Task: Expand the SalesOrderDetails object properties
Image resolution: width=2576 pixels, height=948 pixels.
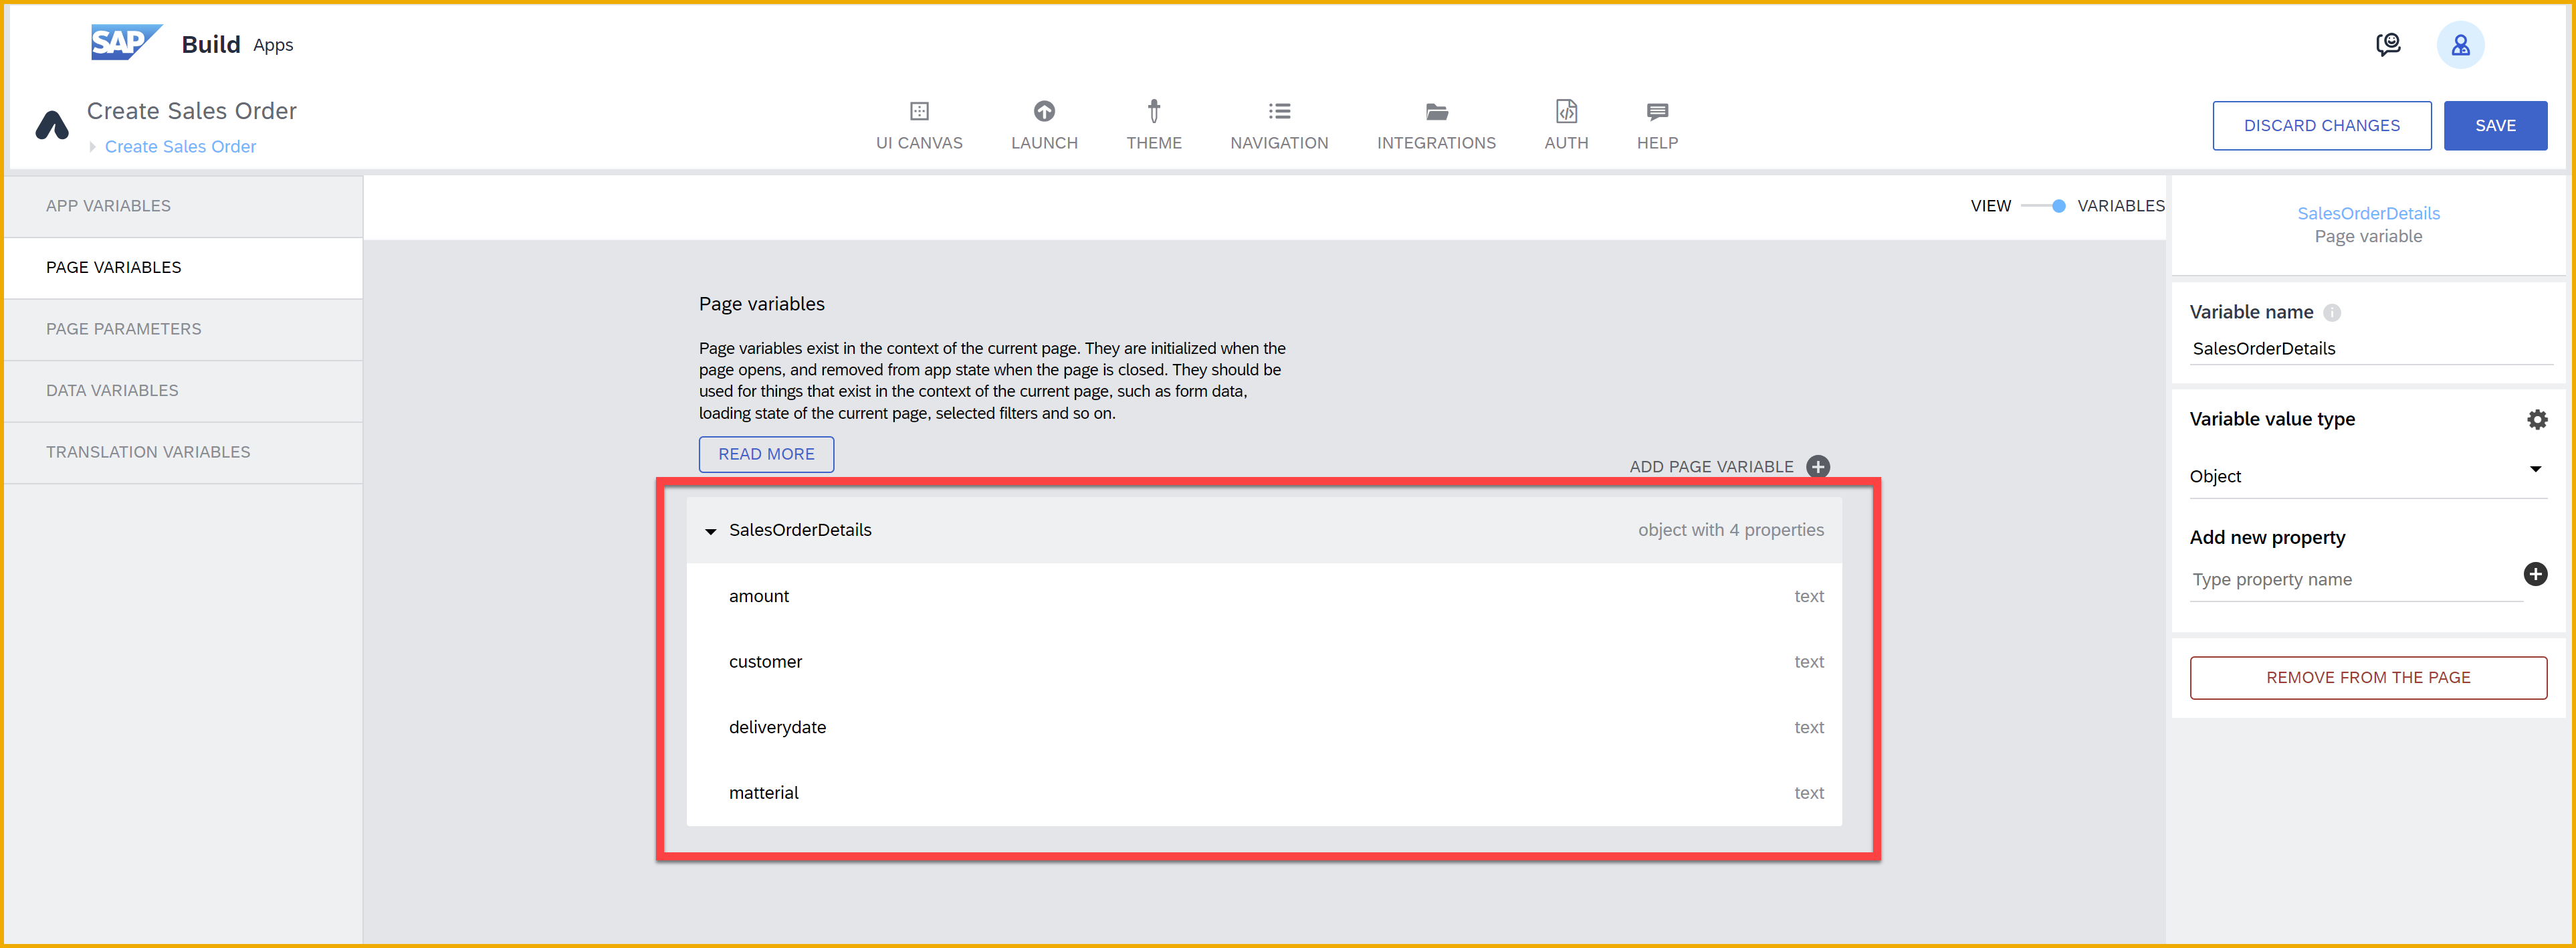Action: click(710, 529)
